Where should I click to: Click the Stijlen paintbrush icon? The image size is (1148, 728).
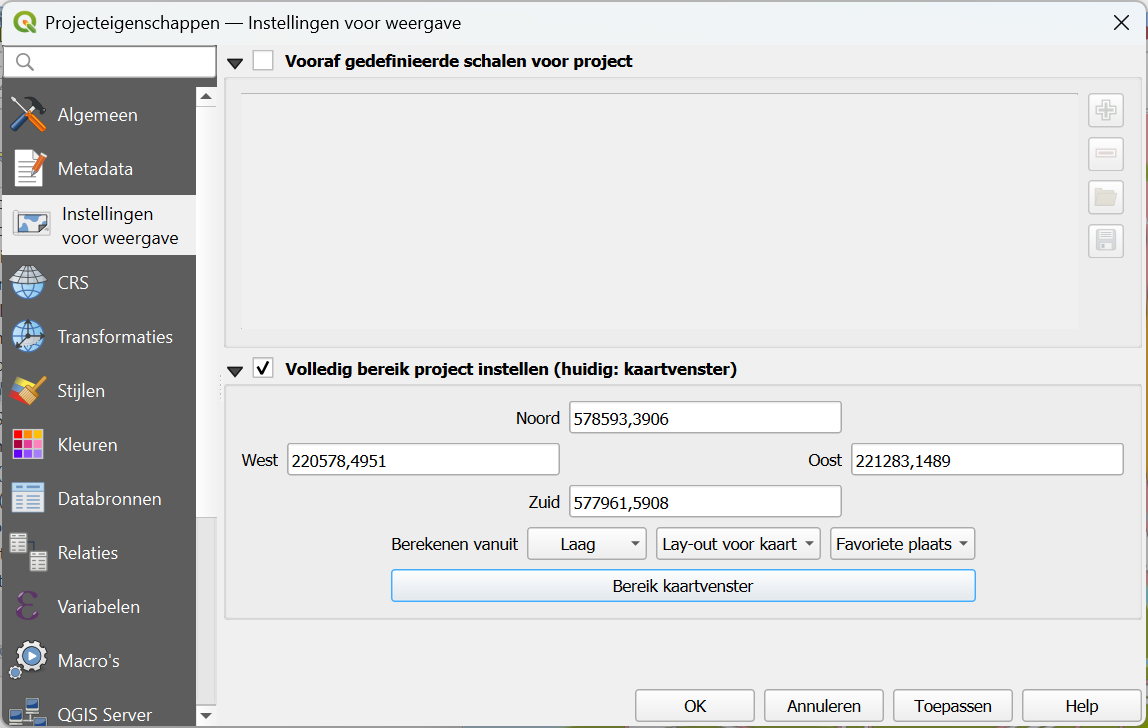[28, 391]
